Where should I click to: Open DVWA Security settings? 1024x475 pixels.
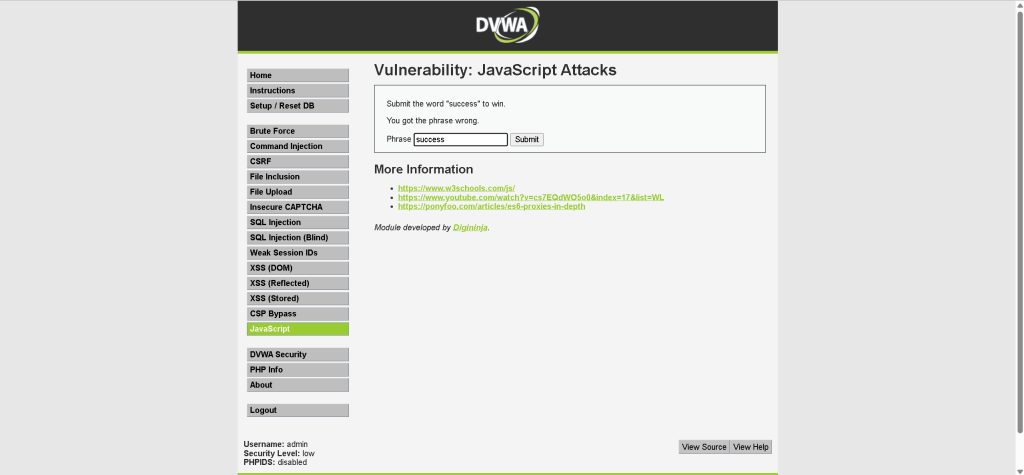click(x=298, y=354)
